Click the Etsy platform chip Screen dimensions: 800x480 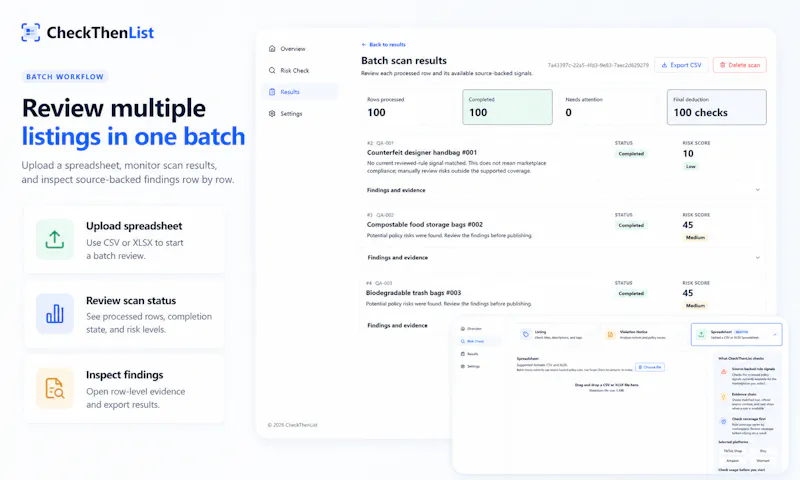(x=763, y=451)
